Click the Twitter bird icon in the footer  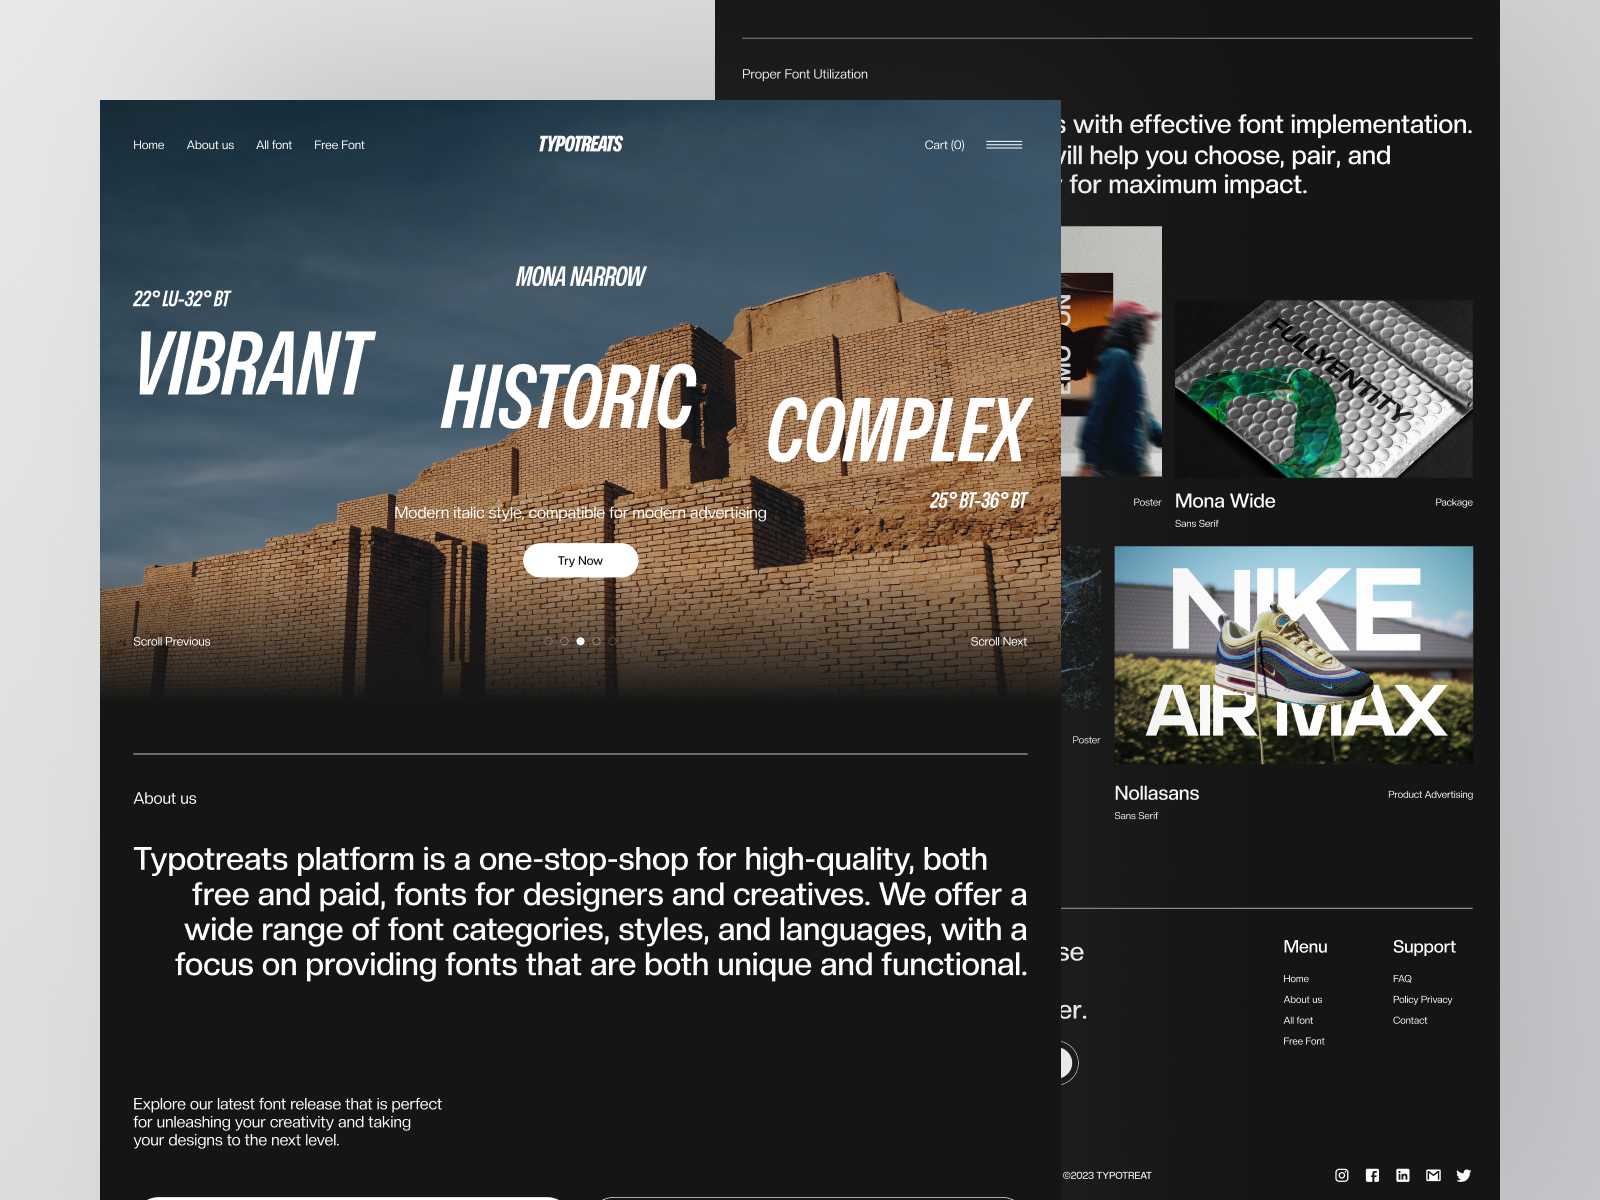pyautogui.click(x=1463, y=1175)
